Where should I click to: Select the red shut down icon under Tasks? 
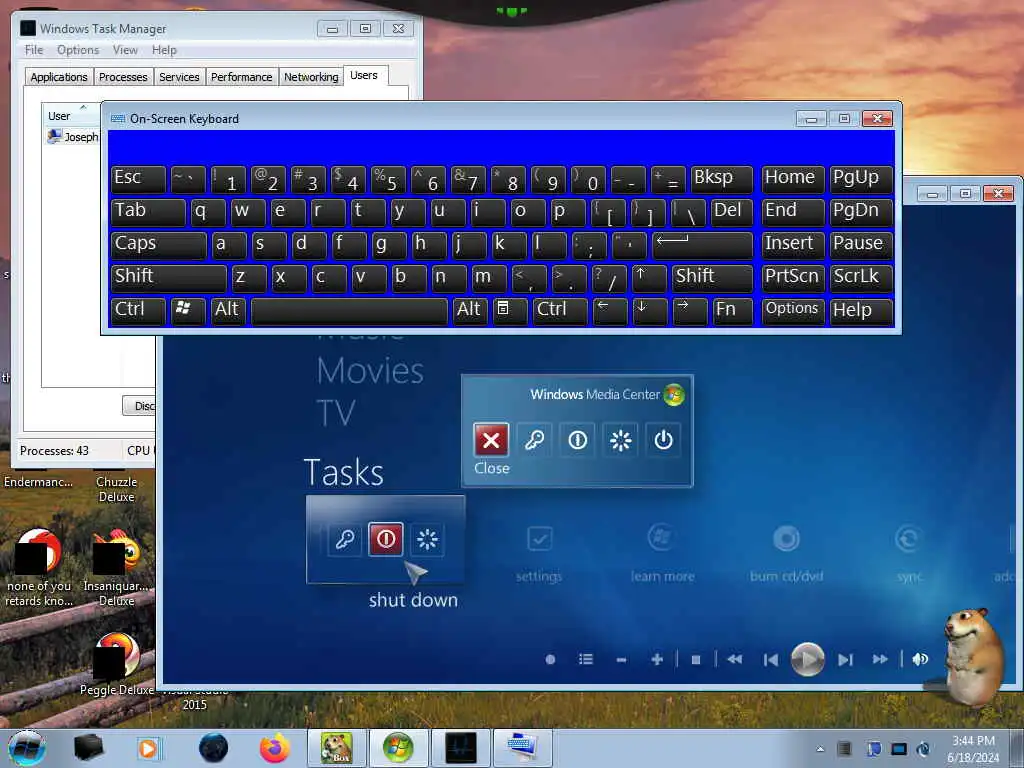385,539
